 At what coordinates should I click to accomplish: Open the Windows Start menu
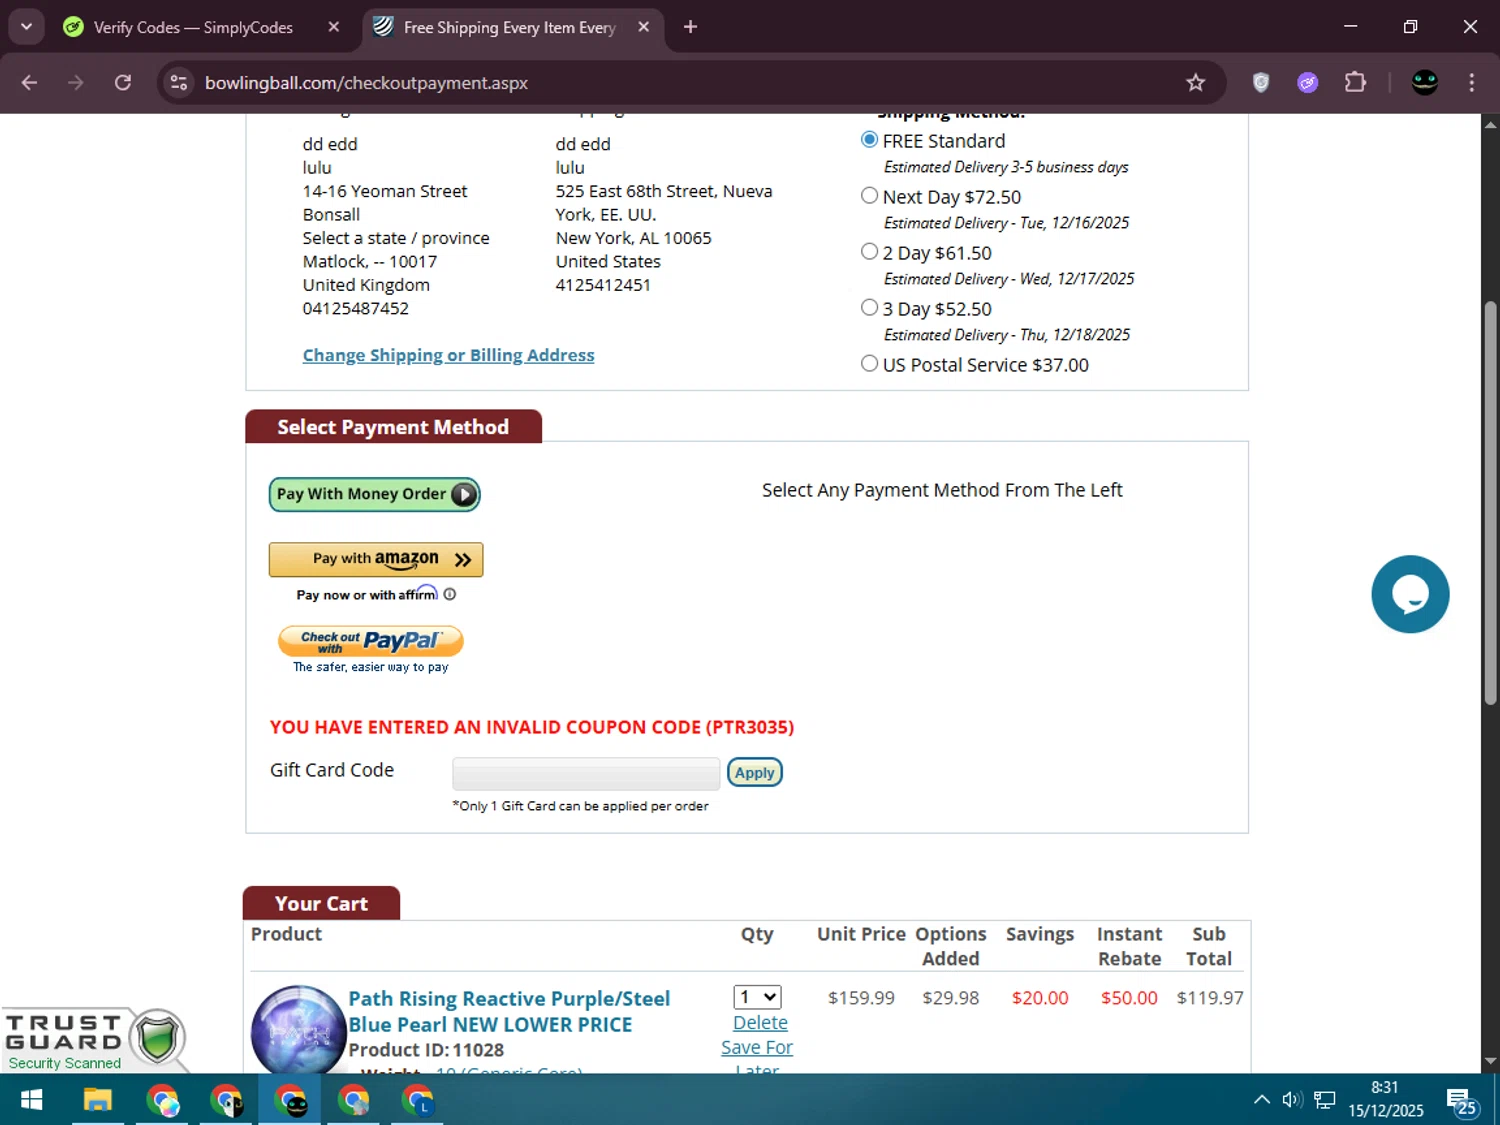click(31, 1100)
